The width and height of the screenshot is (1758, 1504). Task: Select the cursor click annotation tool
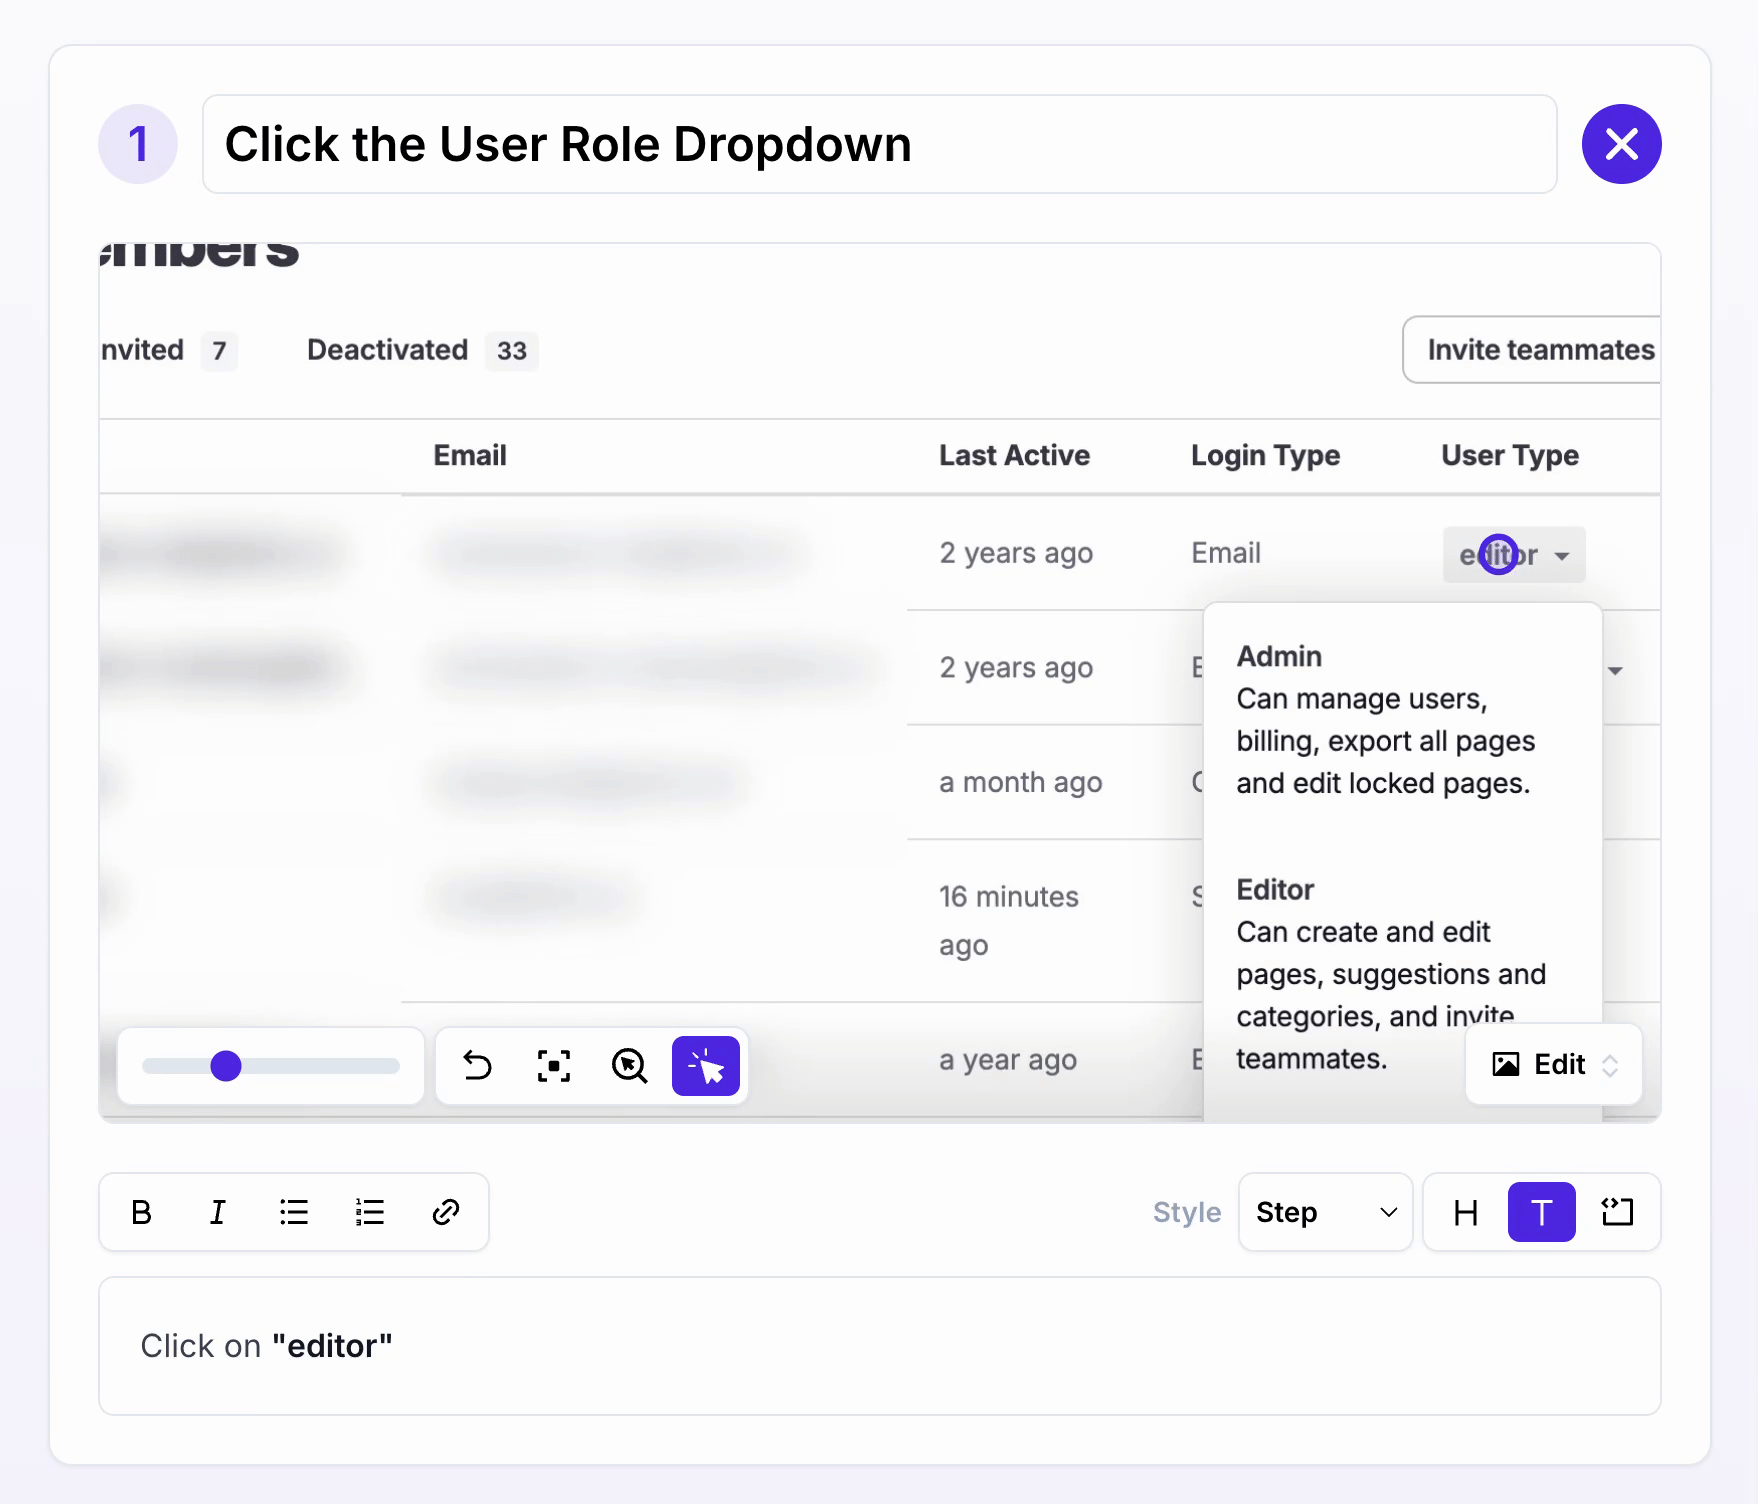click(x=706, y=1066)
